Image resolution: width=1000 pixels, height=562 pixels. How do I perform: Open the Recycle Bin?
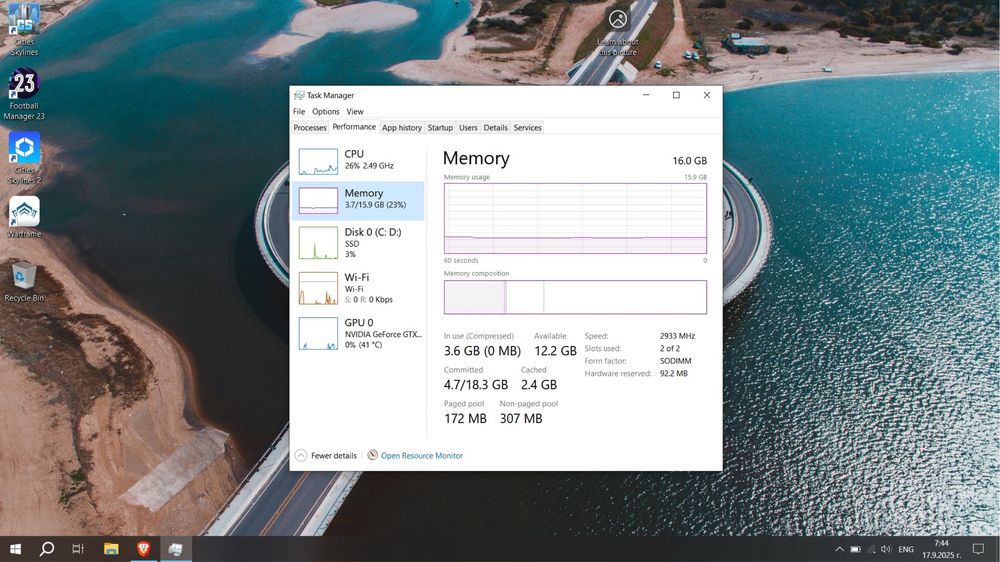24,281
